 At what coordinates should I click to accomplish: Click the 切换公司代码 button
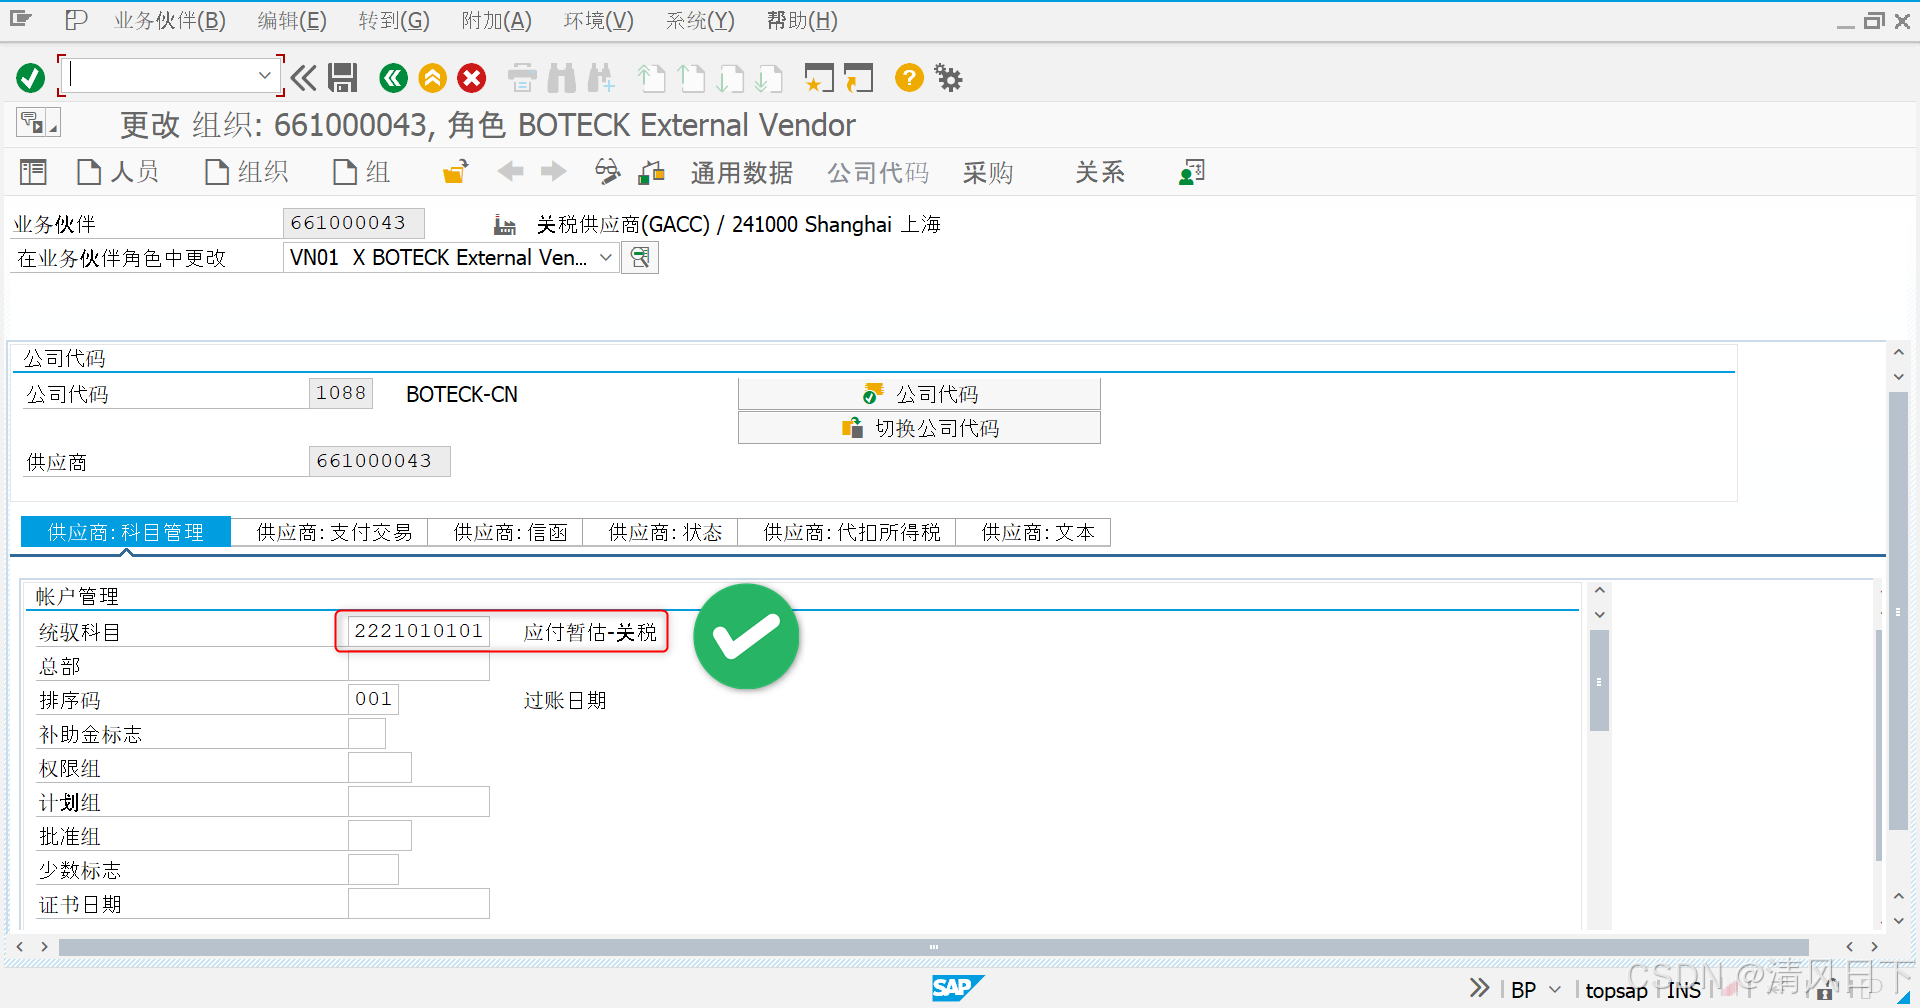(919, 428)
